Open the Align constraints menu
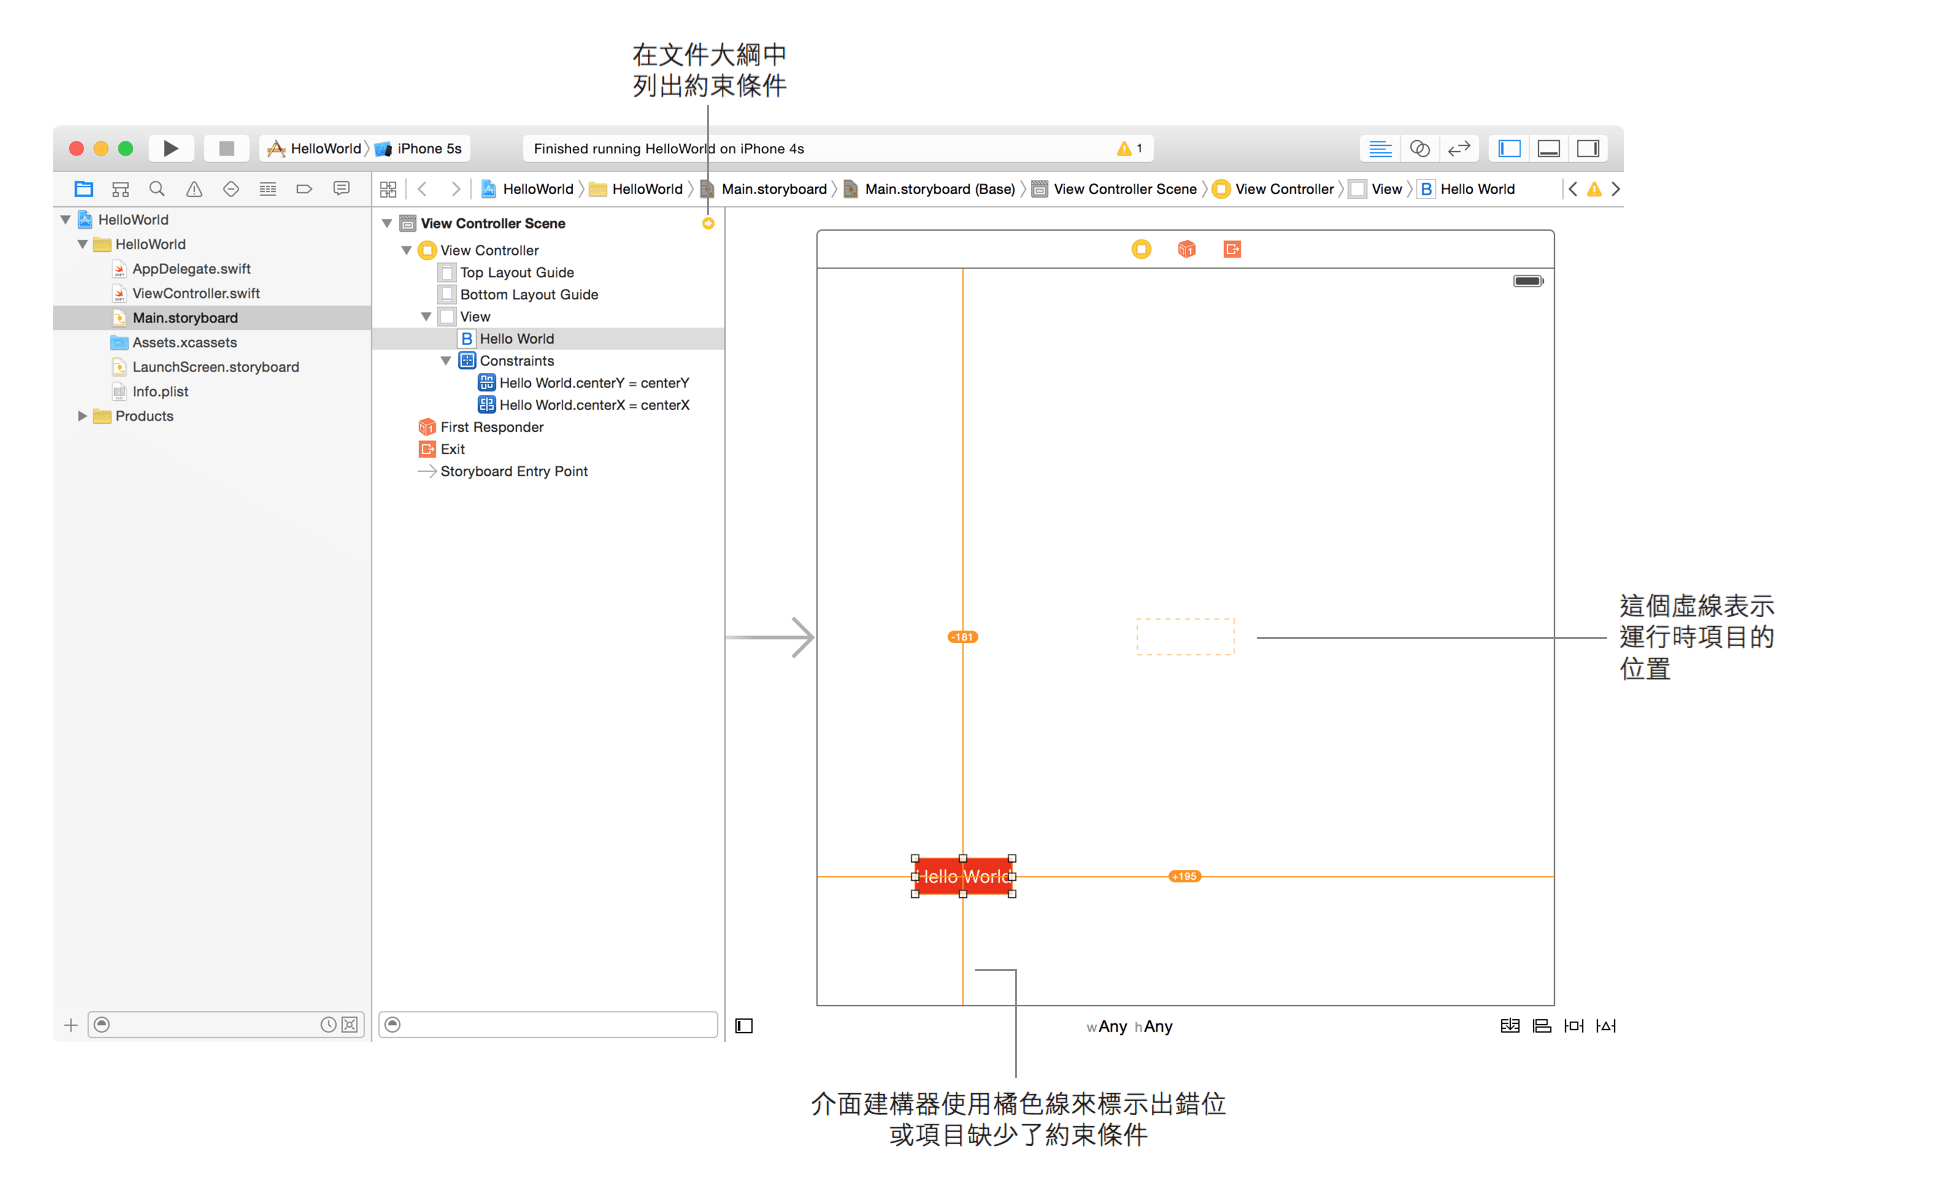 [1542, 1026]
